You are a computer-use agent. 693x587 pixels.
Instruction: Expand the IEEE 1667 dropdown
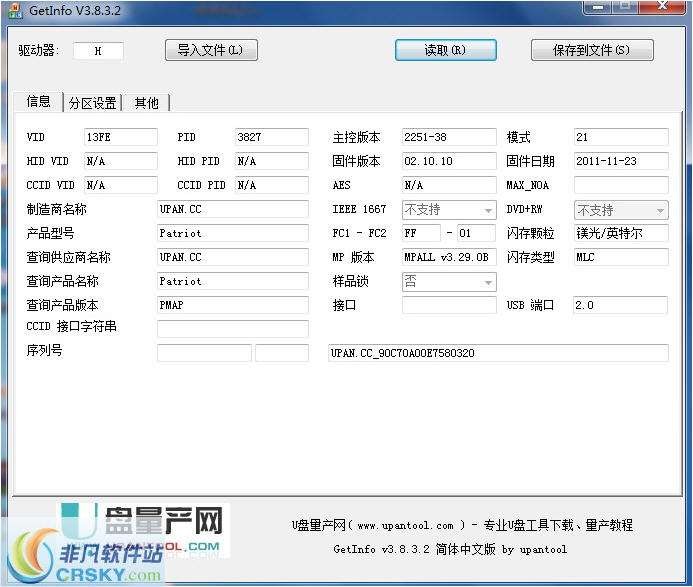coord(449,210)
